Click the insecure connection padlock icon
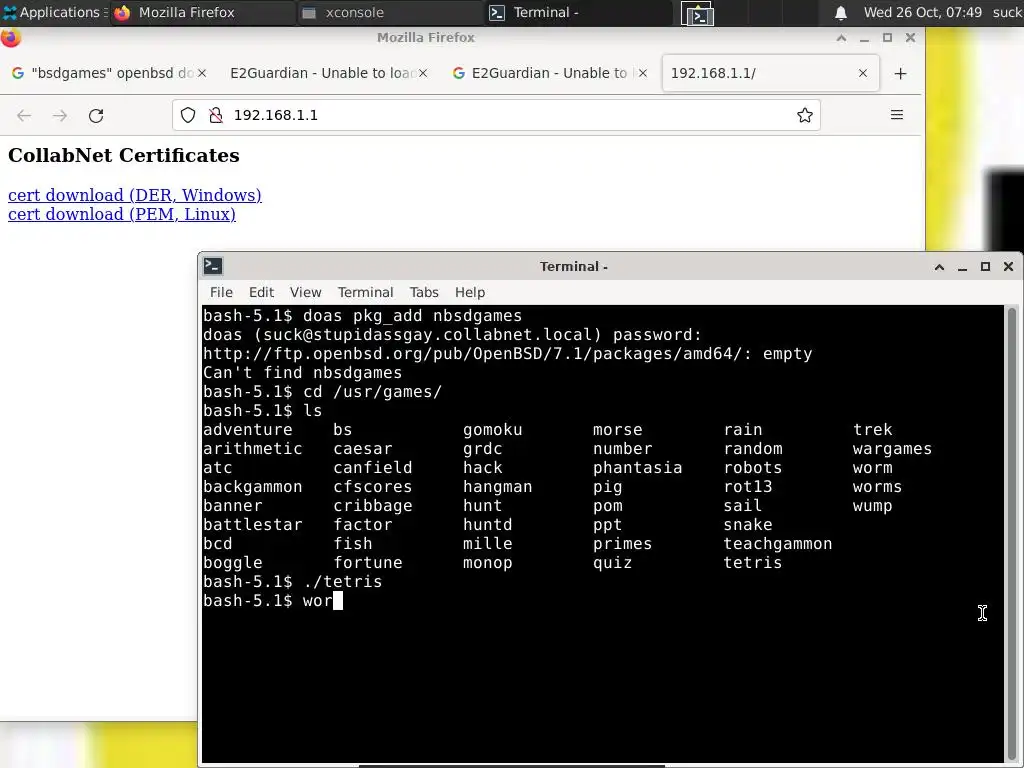 coord(216,115)
